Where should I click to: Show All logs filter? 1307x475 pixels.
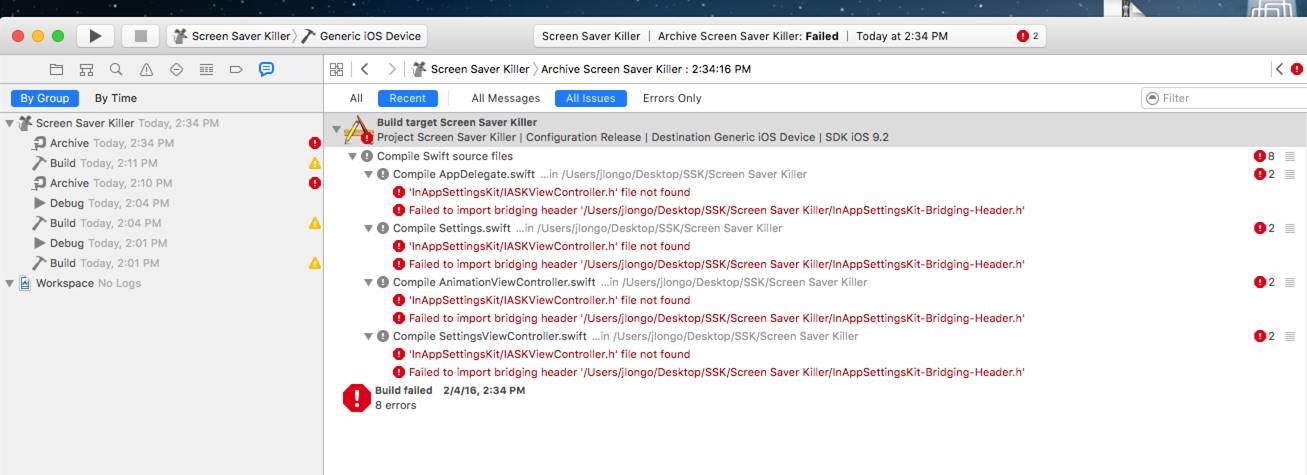pos(356,98)
